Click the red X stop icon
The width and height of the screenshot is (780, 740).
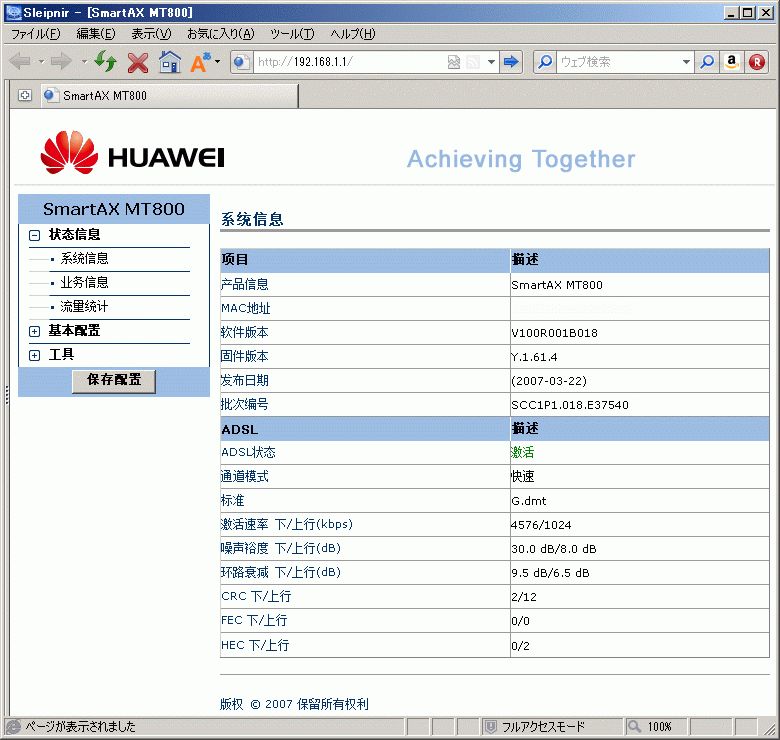[x=138, y=62]
